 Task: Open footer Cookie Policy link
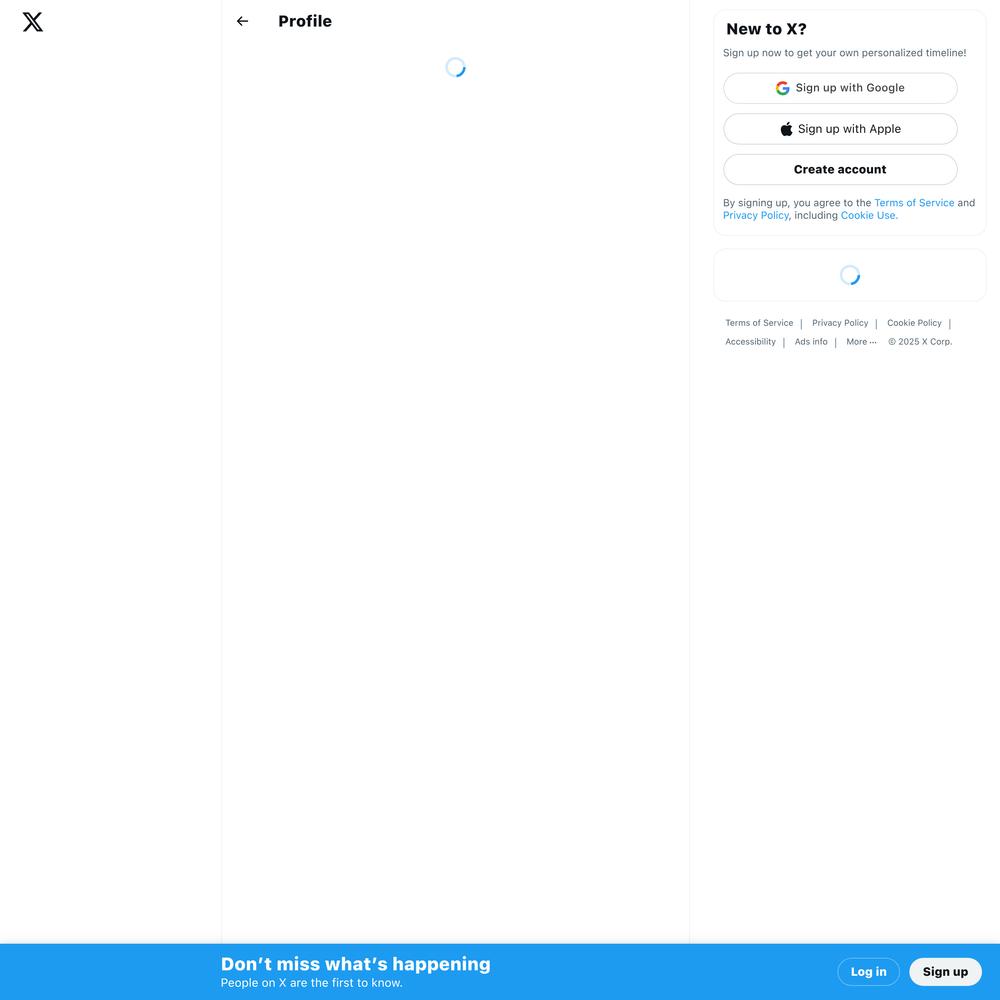(x=914, y=323)
